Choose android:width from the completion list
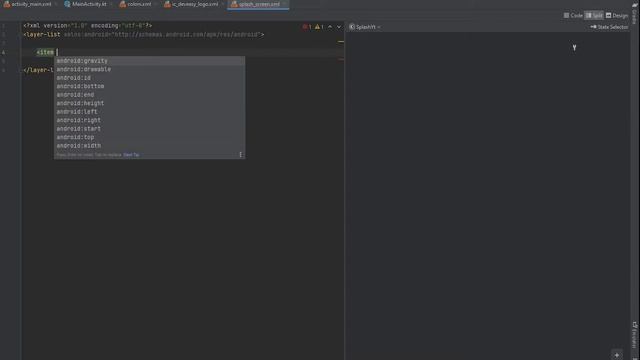The image size is (640, 360). 149,146
